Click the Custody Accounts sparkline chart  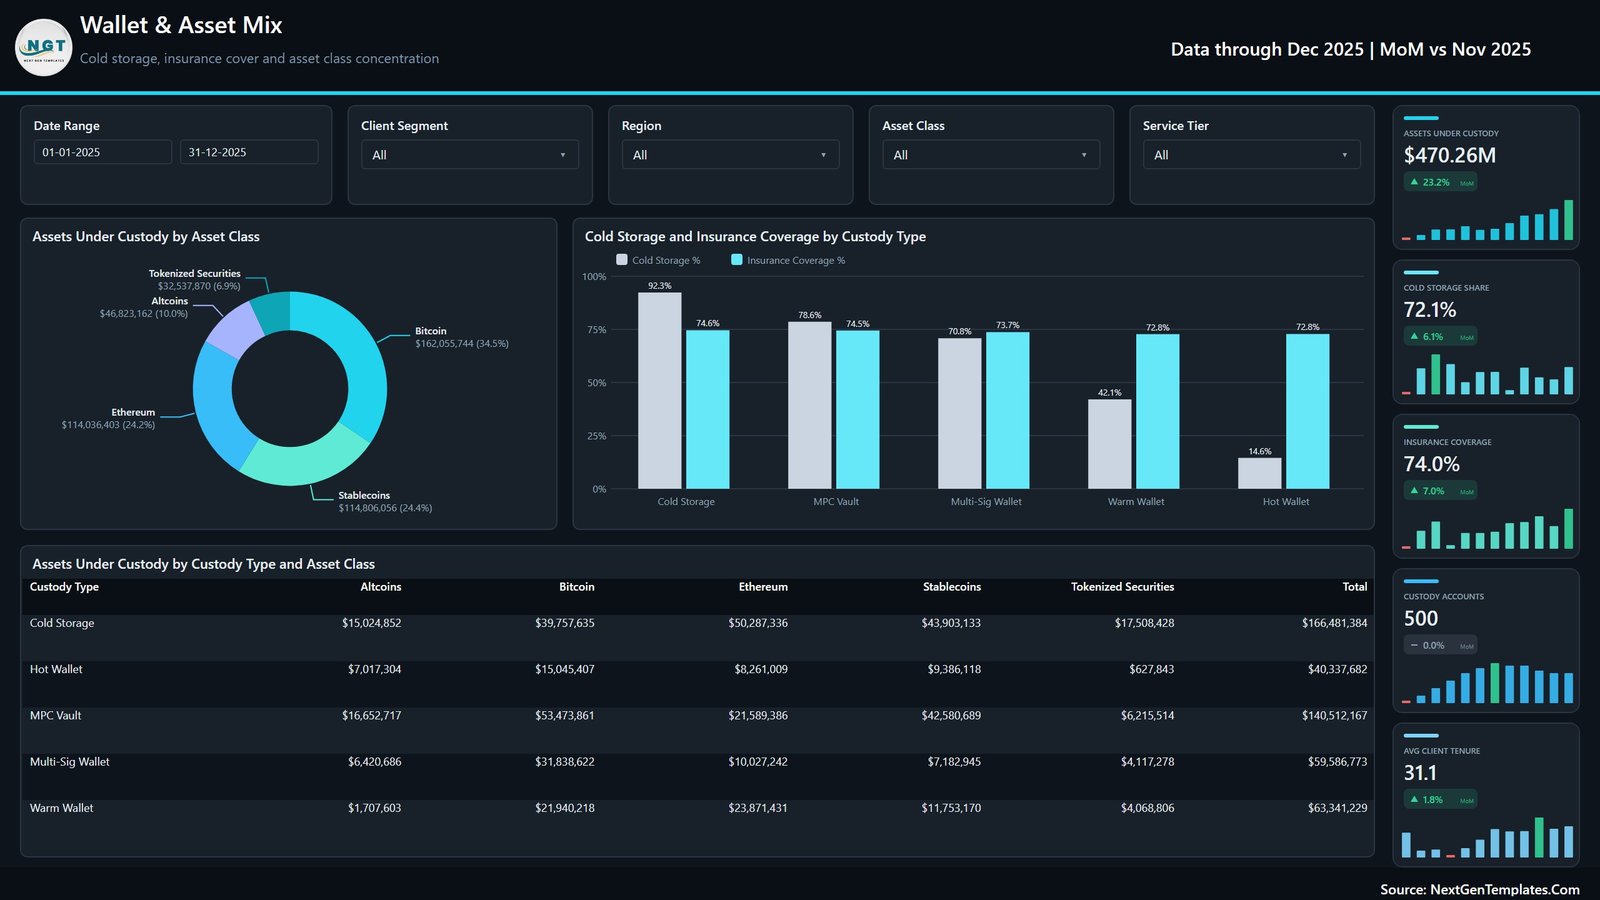1487,683
